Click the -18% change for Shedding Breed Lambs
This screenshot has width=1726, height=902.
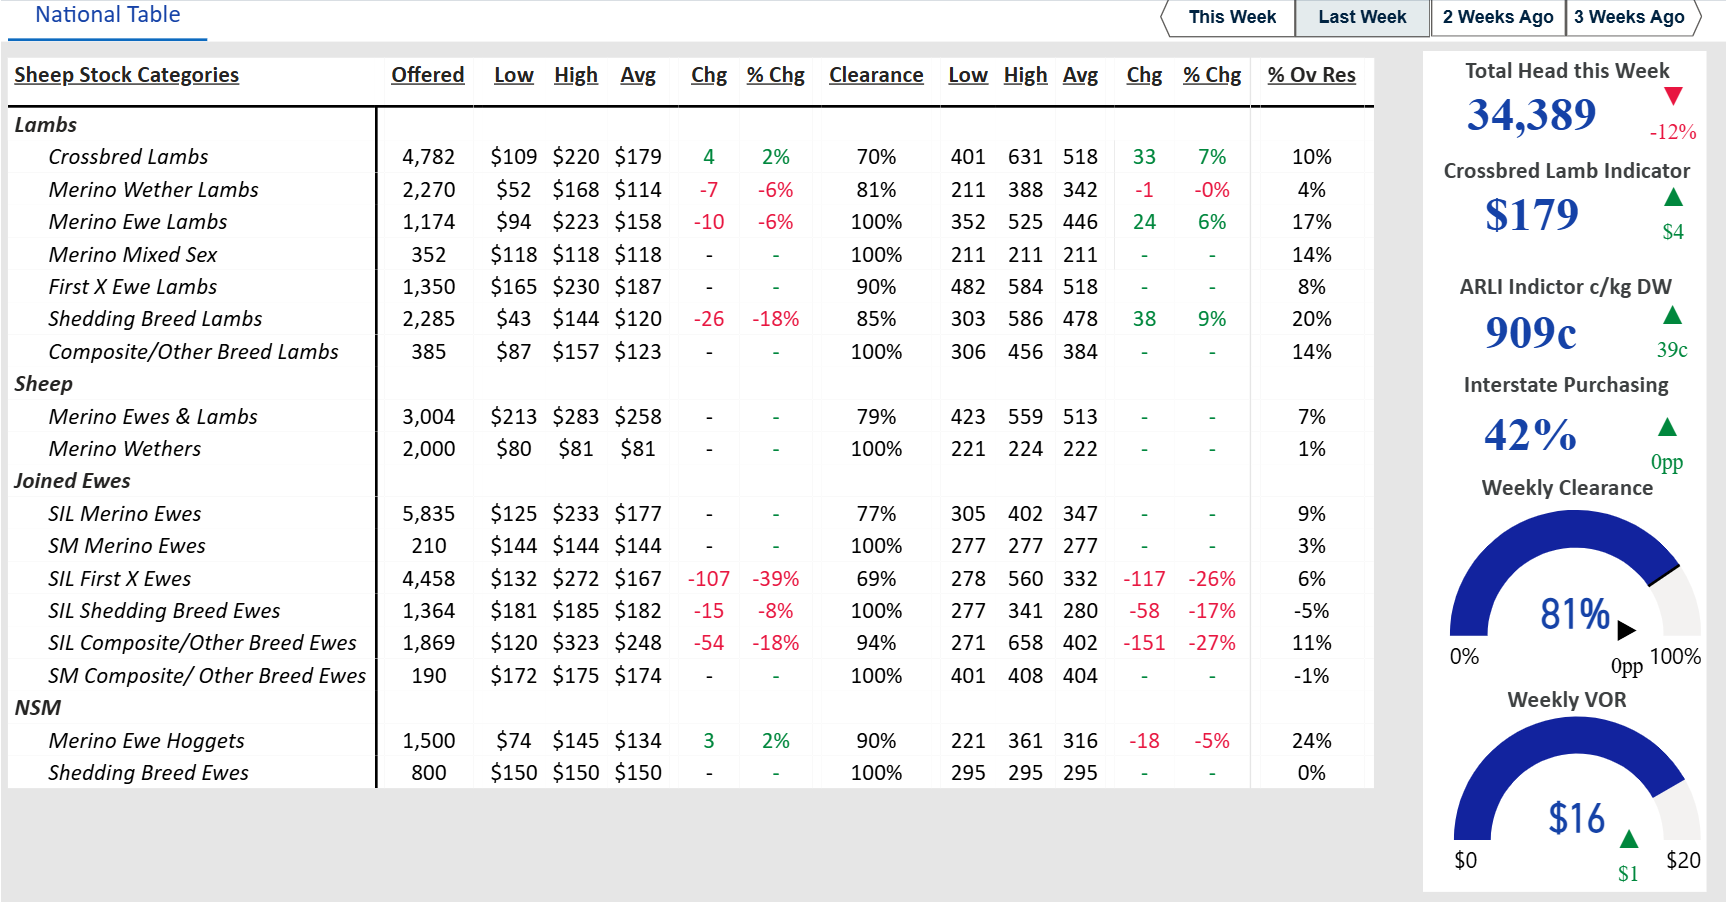[x=775, y=319]
